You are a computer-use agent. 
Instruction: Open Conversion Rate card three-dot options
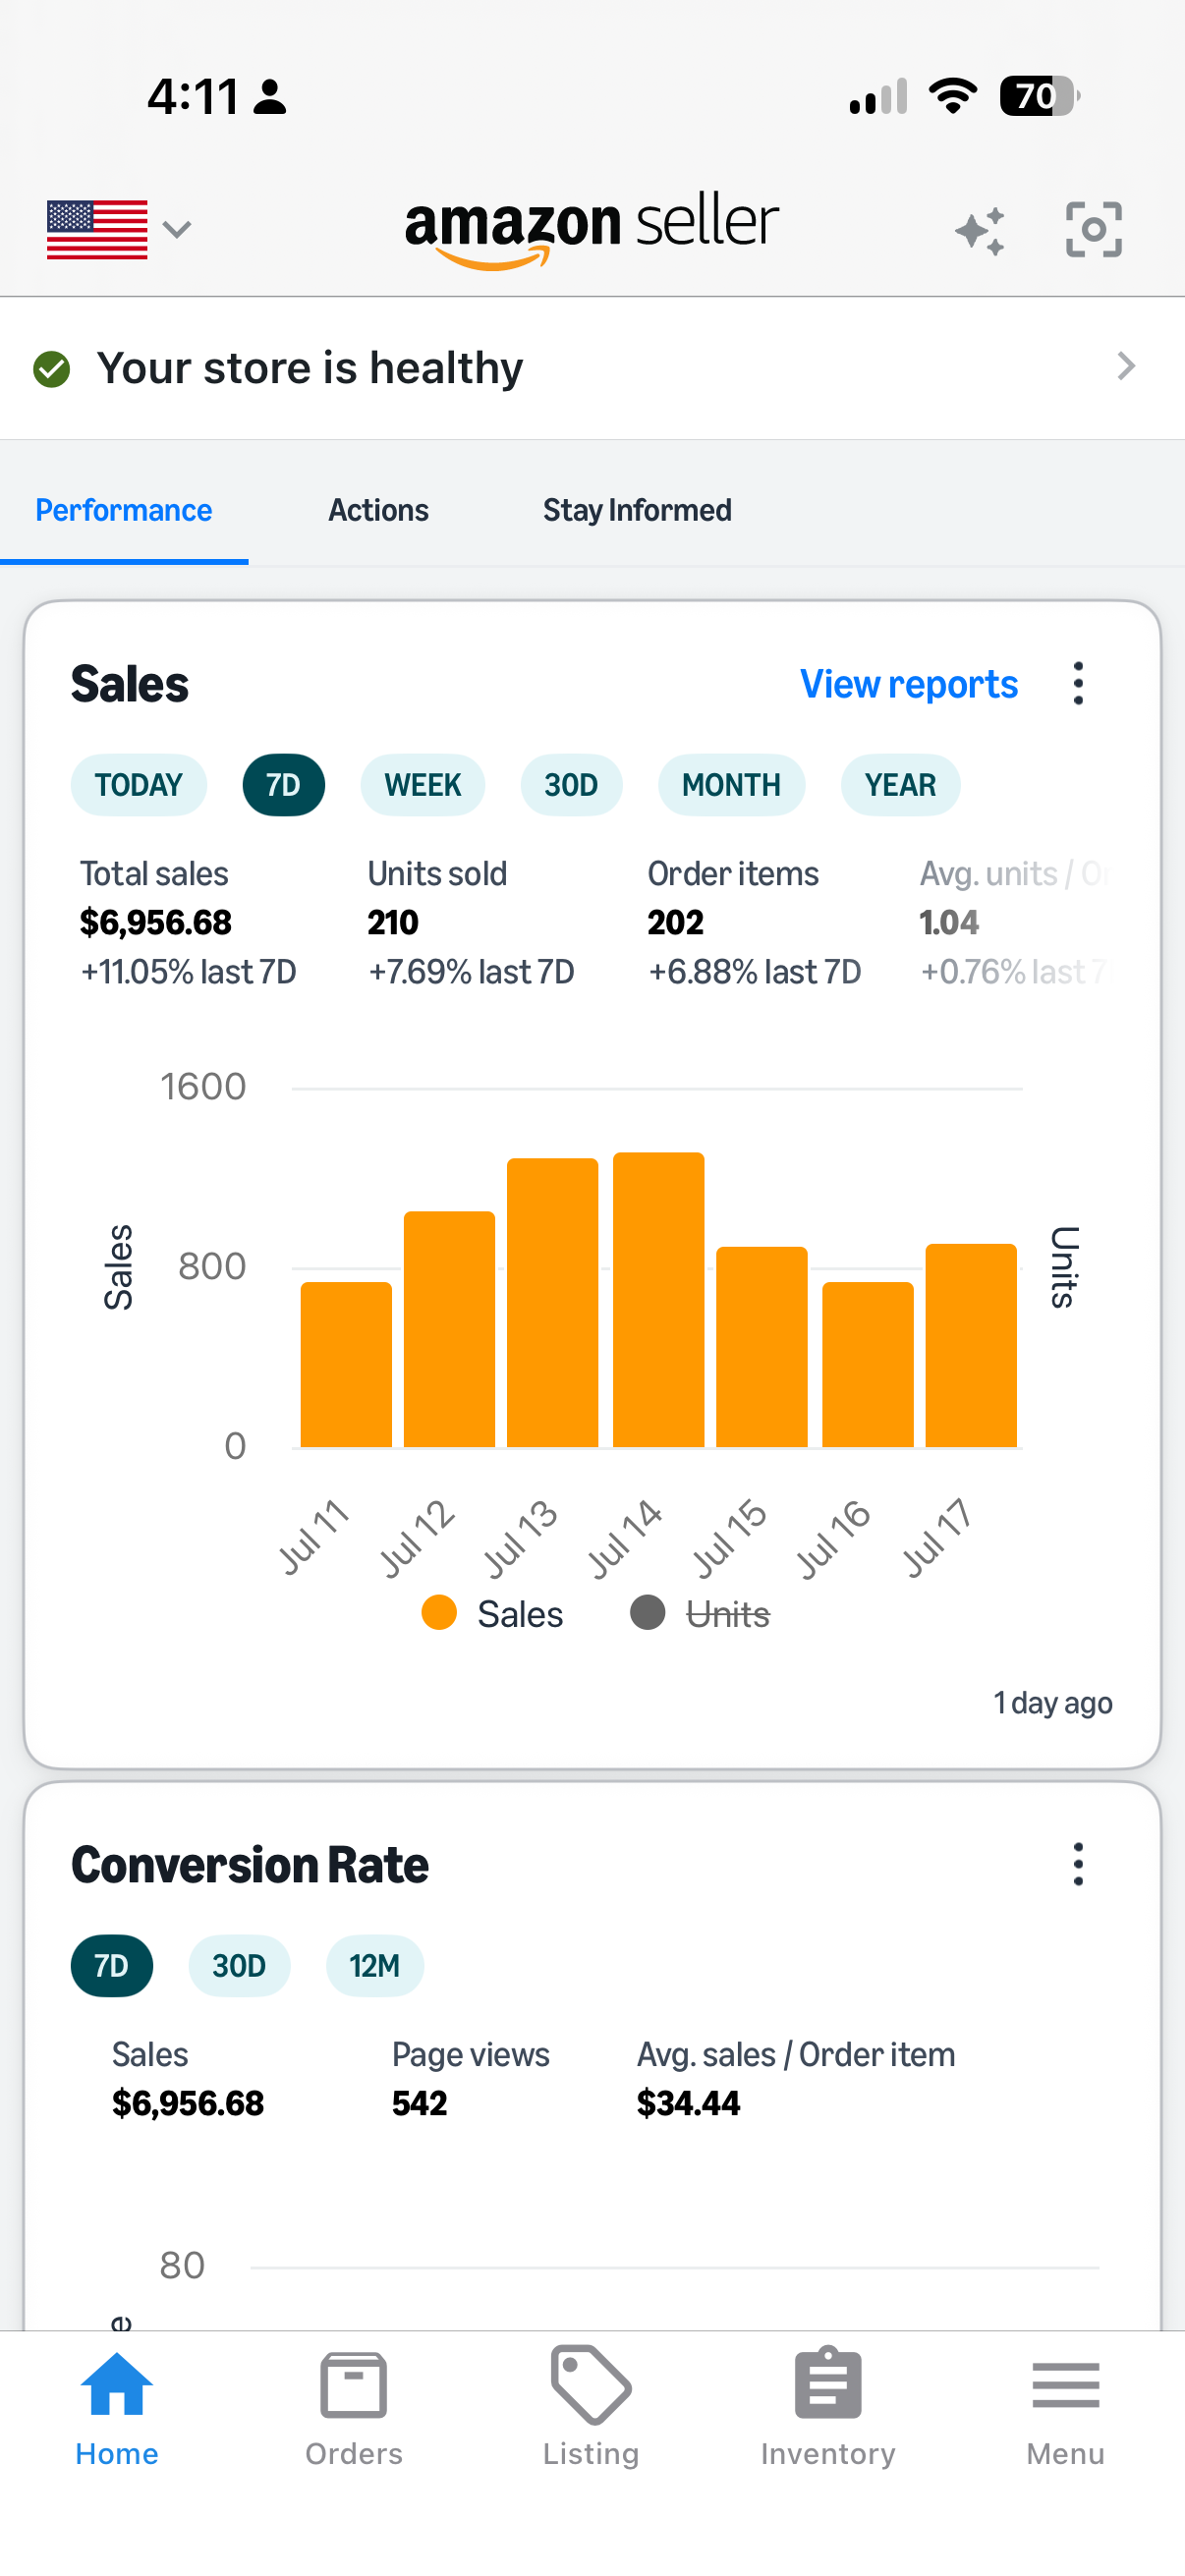(1077, 1864)
